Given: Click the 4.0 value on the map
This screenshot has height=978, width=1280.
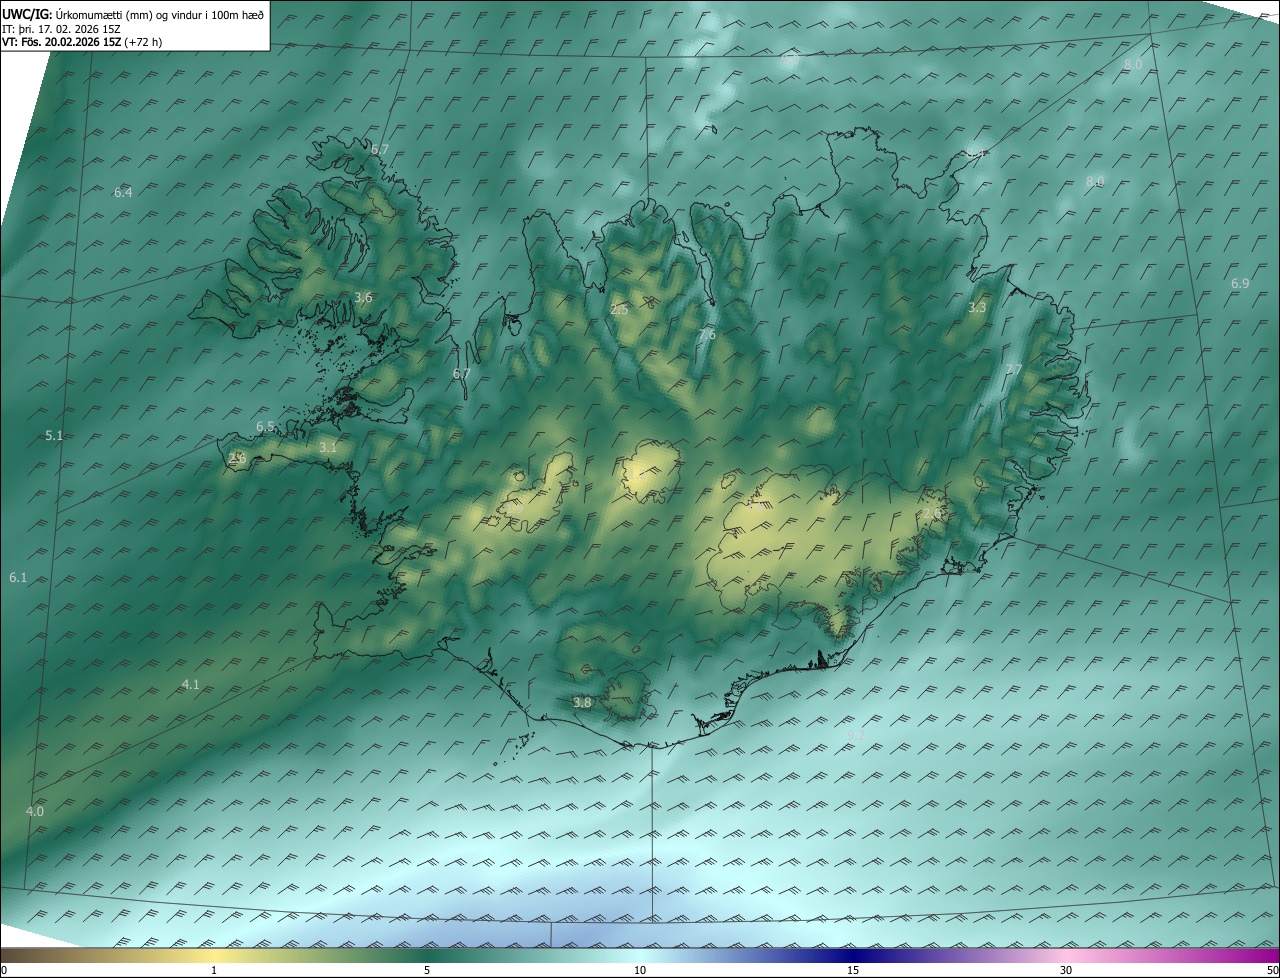Looking at the screenshot, I should [x=35, y=812].
